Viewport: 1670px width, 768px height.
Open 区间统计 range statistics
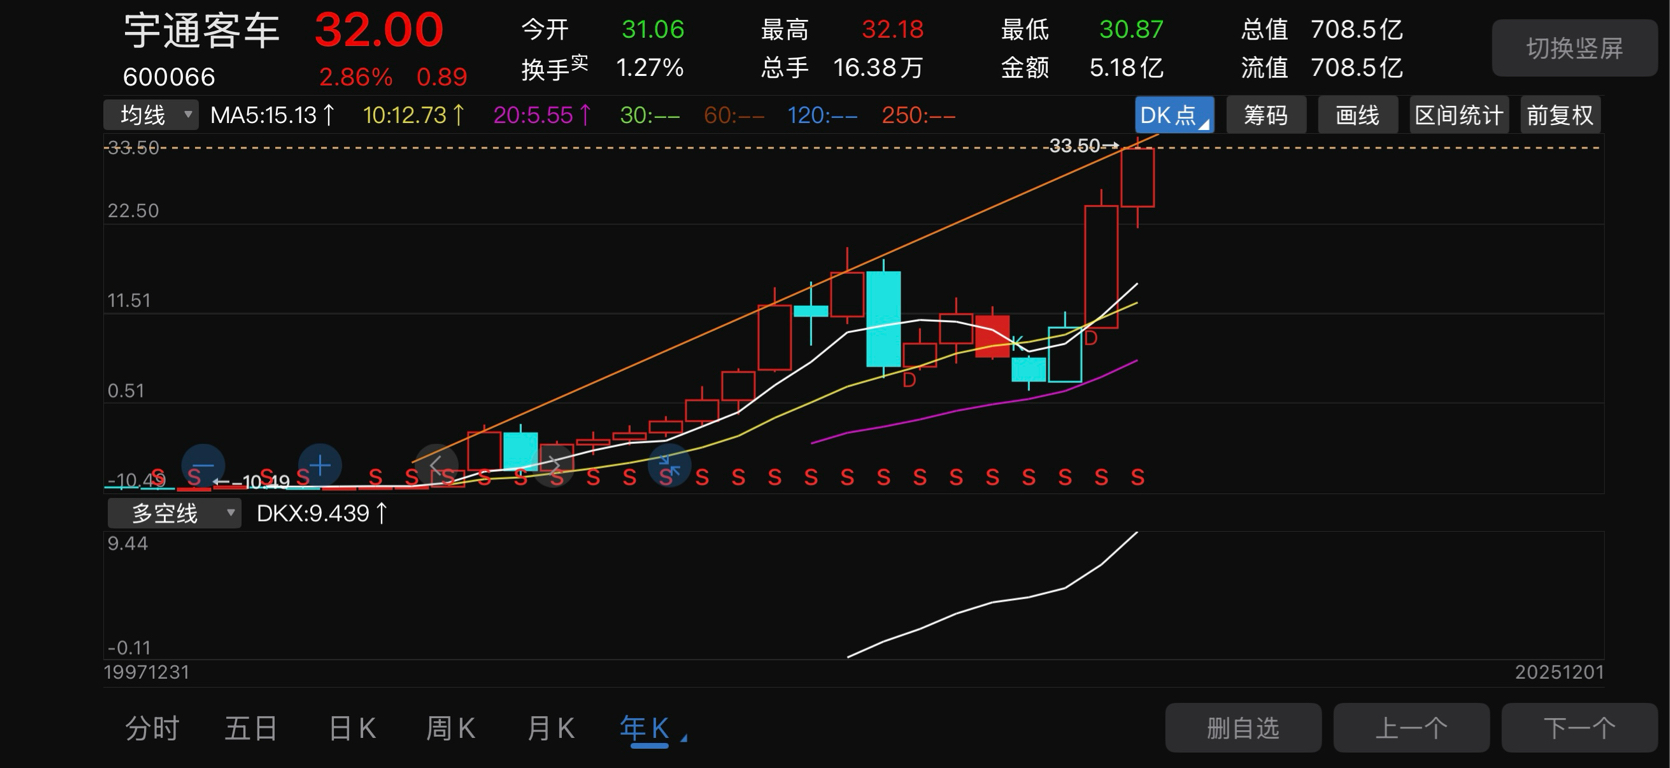[1459, 115]
